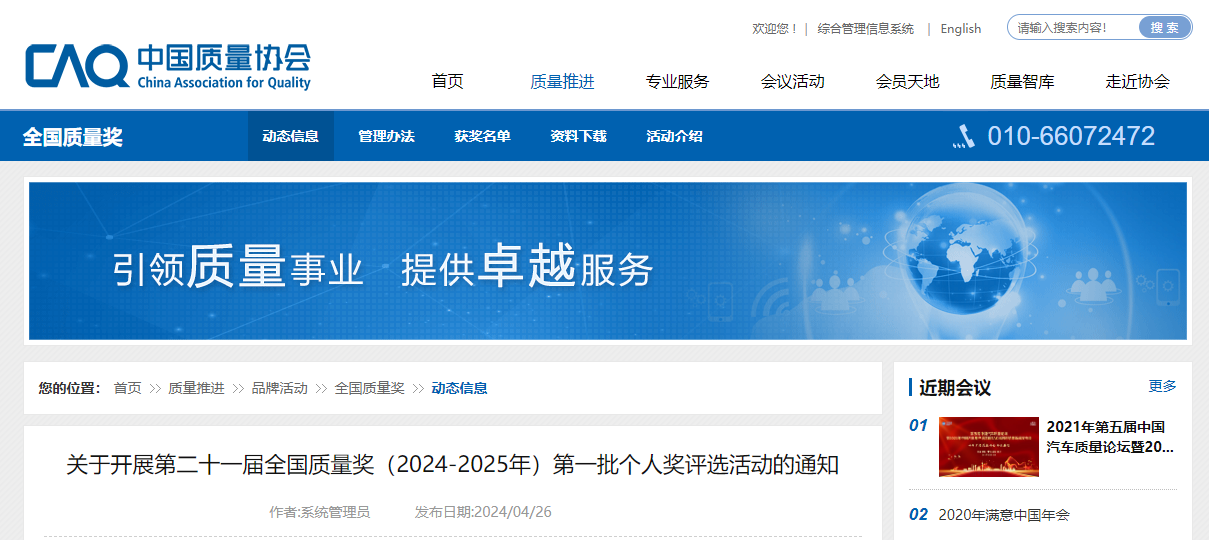Screen dimensions: 1209x540
Task: Open the 会议活动 main navigation item
Action: (x=792, y=82)
